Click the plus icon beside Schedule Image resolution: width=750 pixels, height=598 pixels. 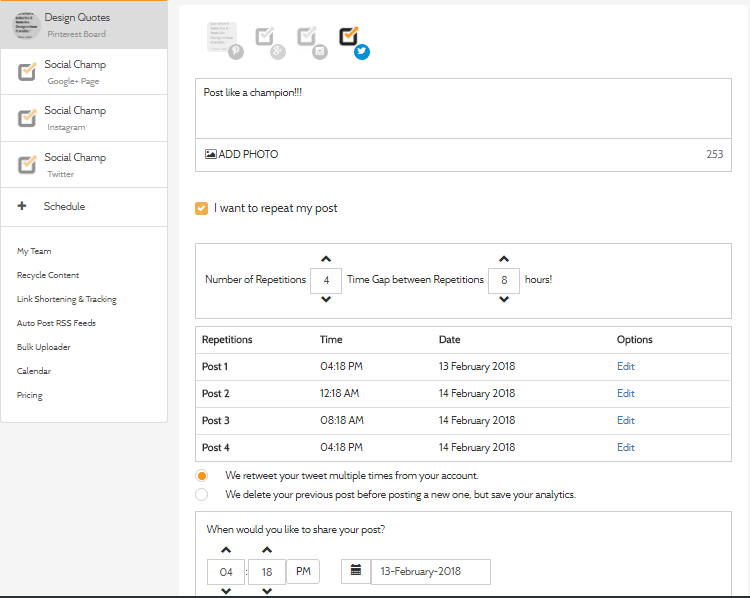click(22, 206)
